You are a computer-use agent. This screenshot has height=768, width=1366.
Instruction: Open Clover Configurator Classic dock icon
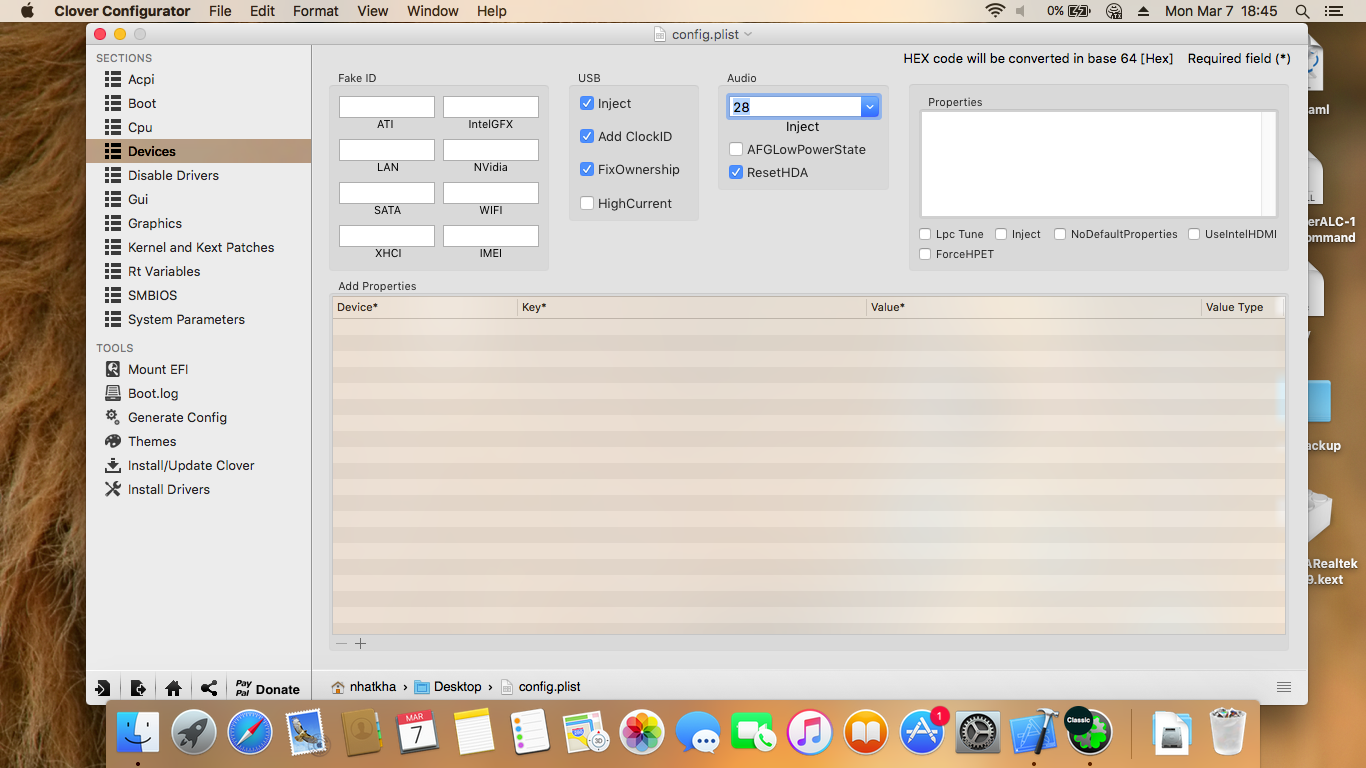pyautogui.click(x=1088, y=732)
